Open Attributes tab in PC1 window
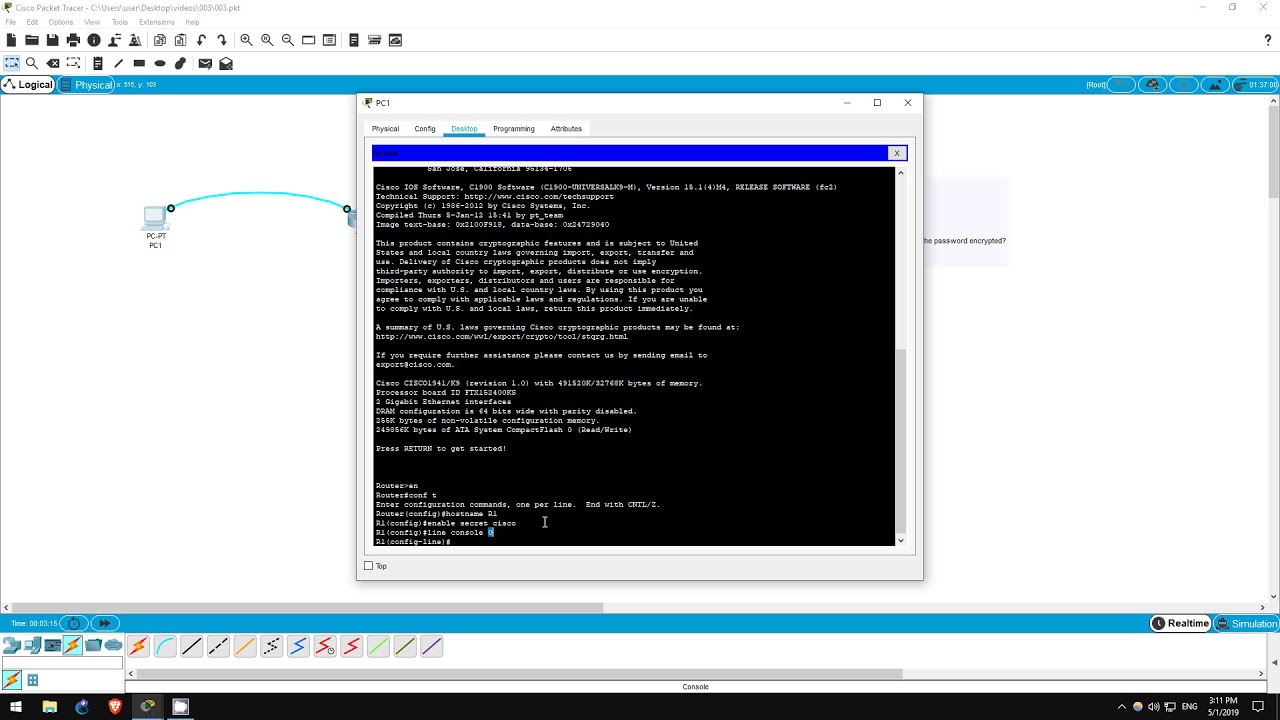This screenshot has width=1280, height=720. (x=566, y=129)
